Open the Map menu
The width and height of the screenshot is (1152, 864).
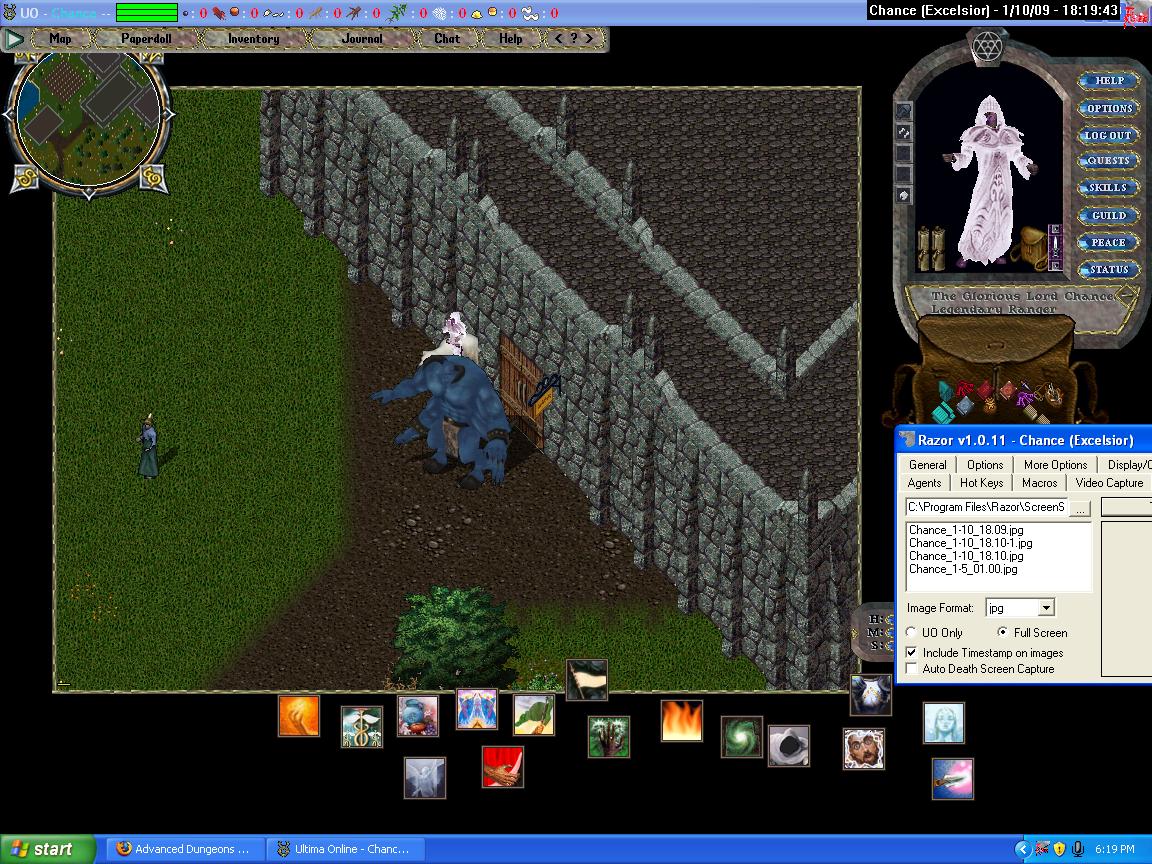click(60, 38)
